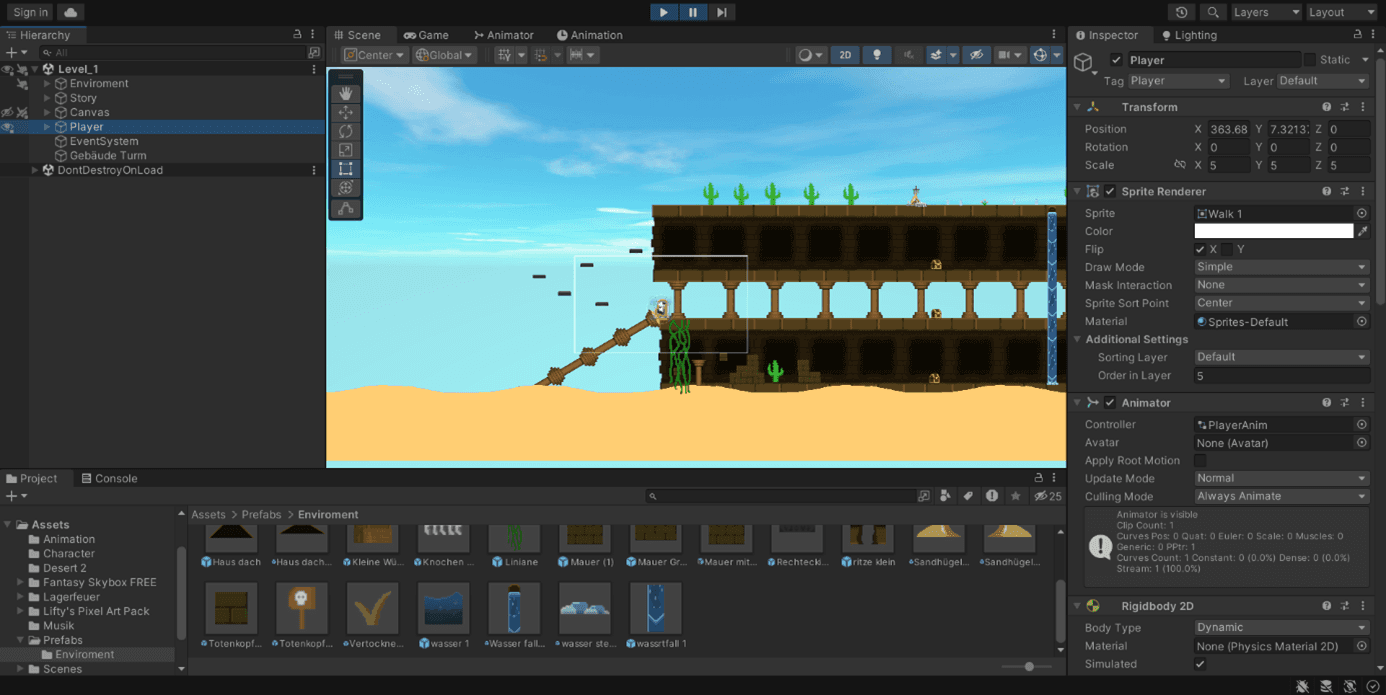
Task: Click Search by Label tag icon
Action: 968,496
